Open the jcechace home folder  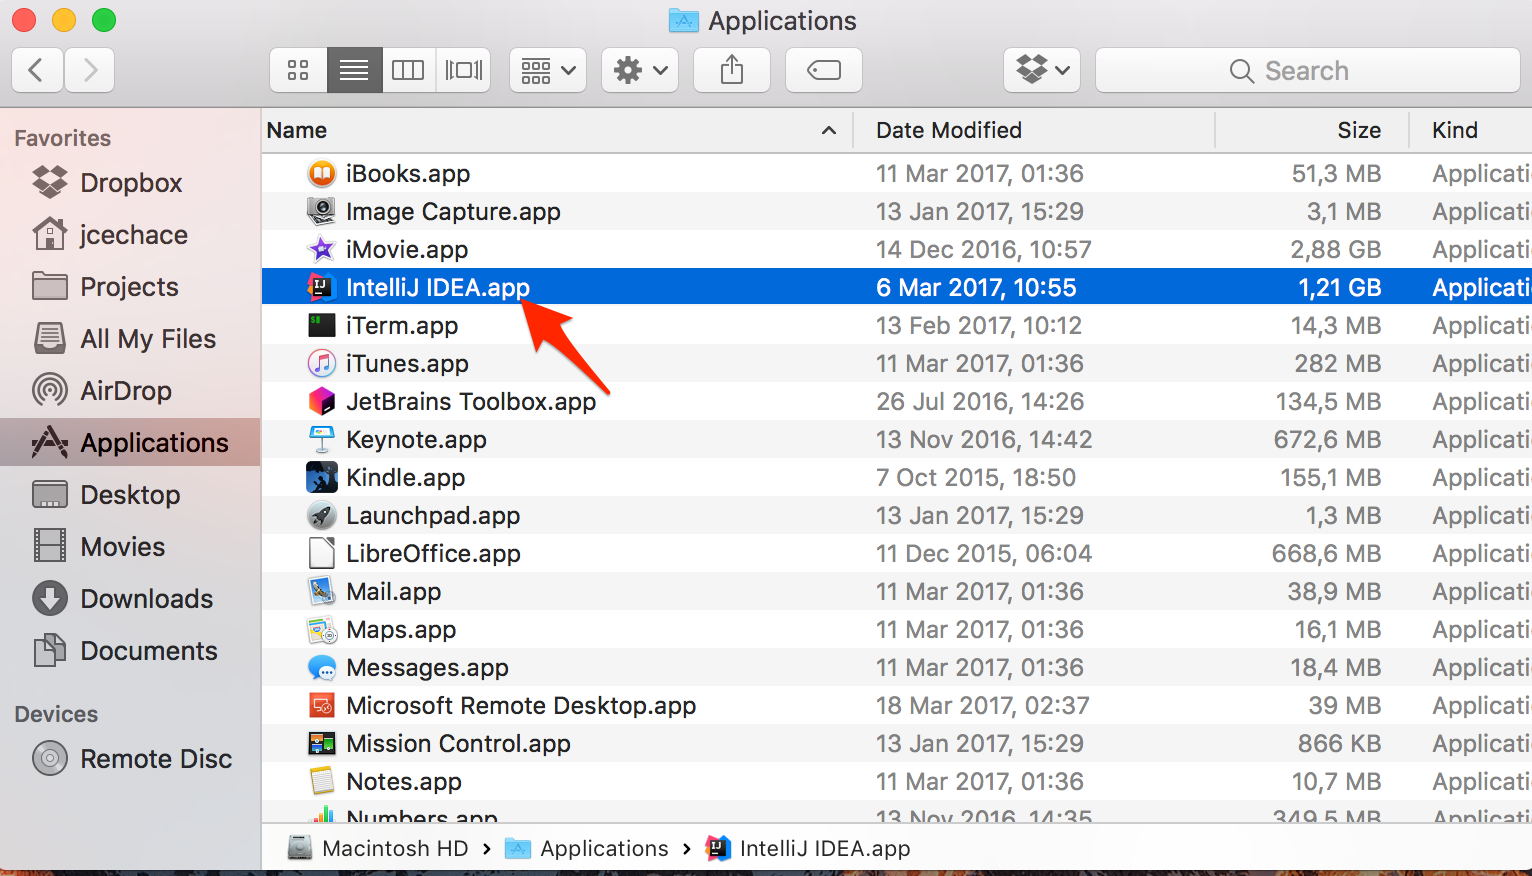point(133,235)
